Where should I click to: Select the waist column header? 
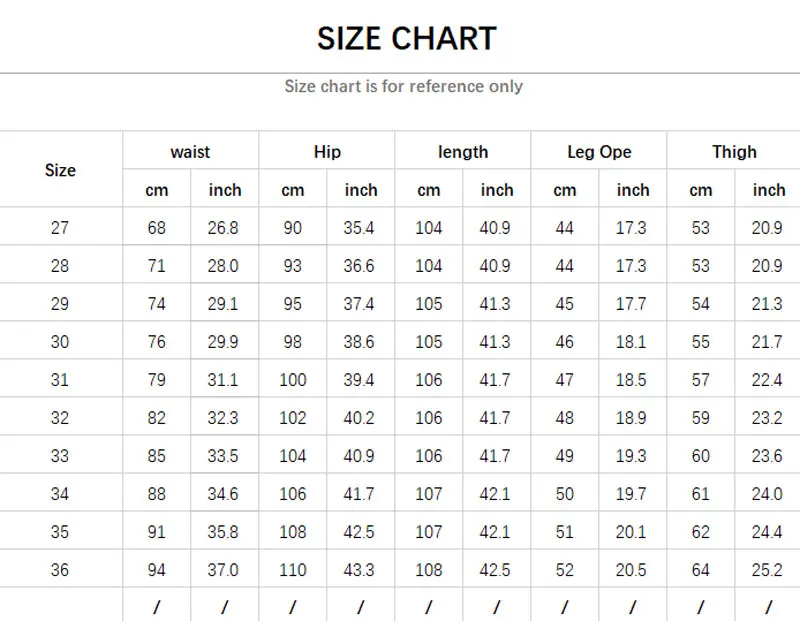coord(190,152)
